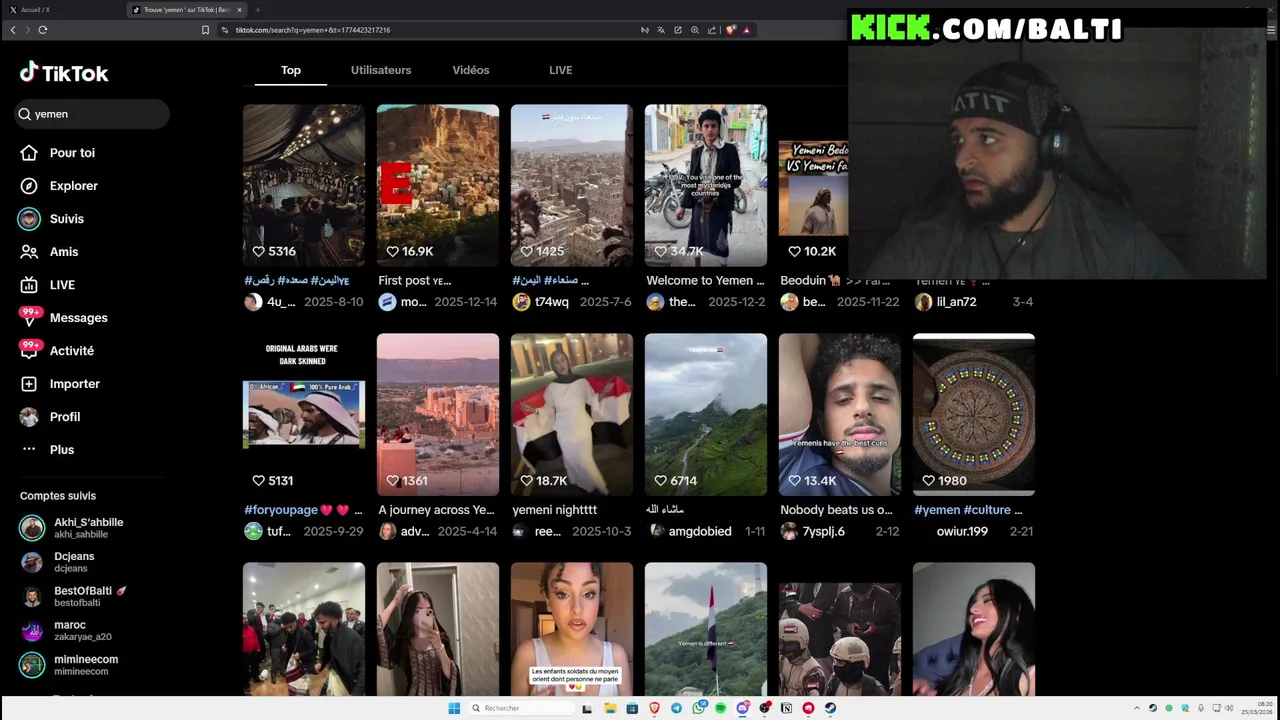Click the share icon in the address bar
The image size is (1280, 720).
pyautogui.click(x=712, y=30)
